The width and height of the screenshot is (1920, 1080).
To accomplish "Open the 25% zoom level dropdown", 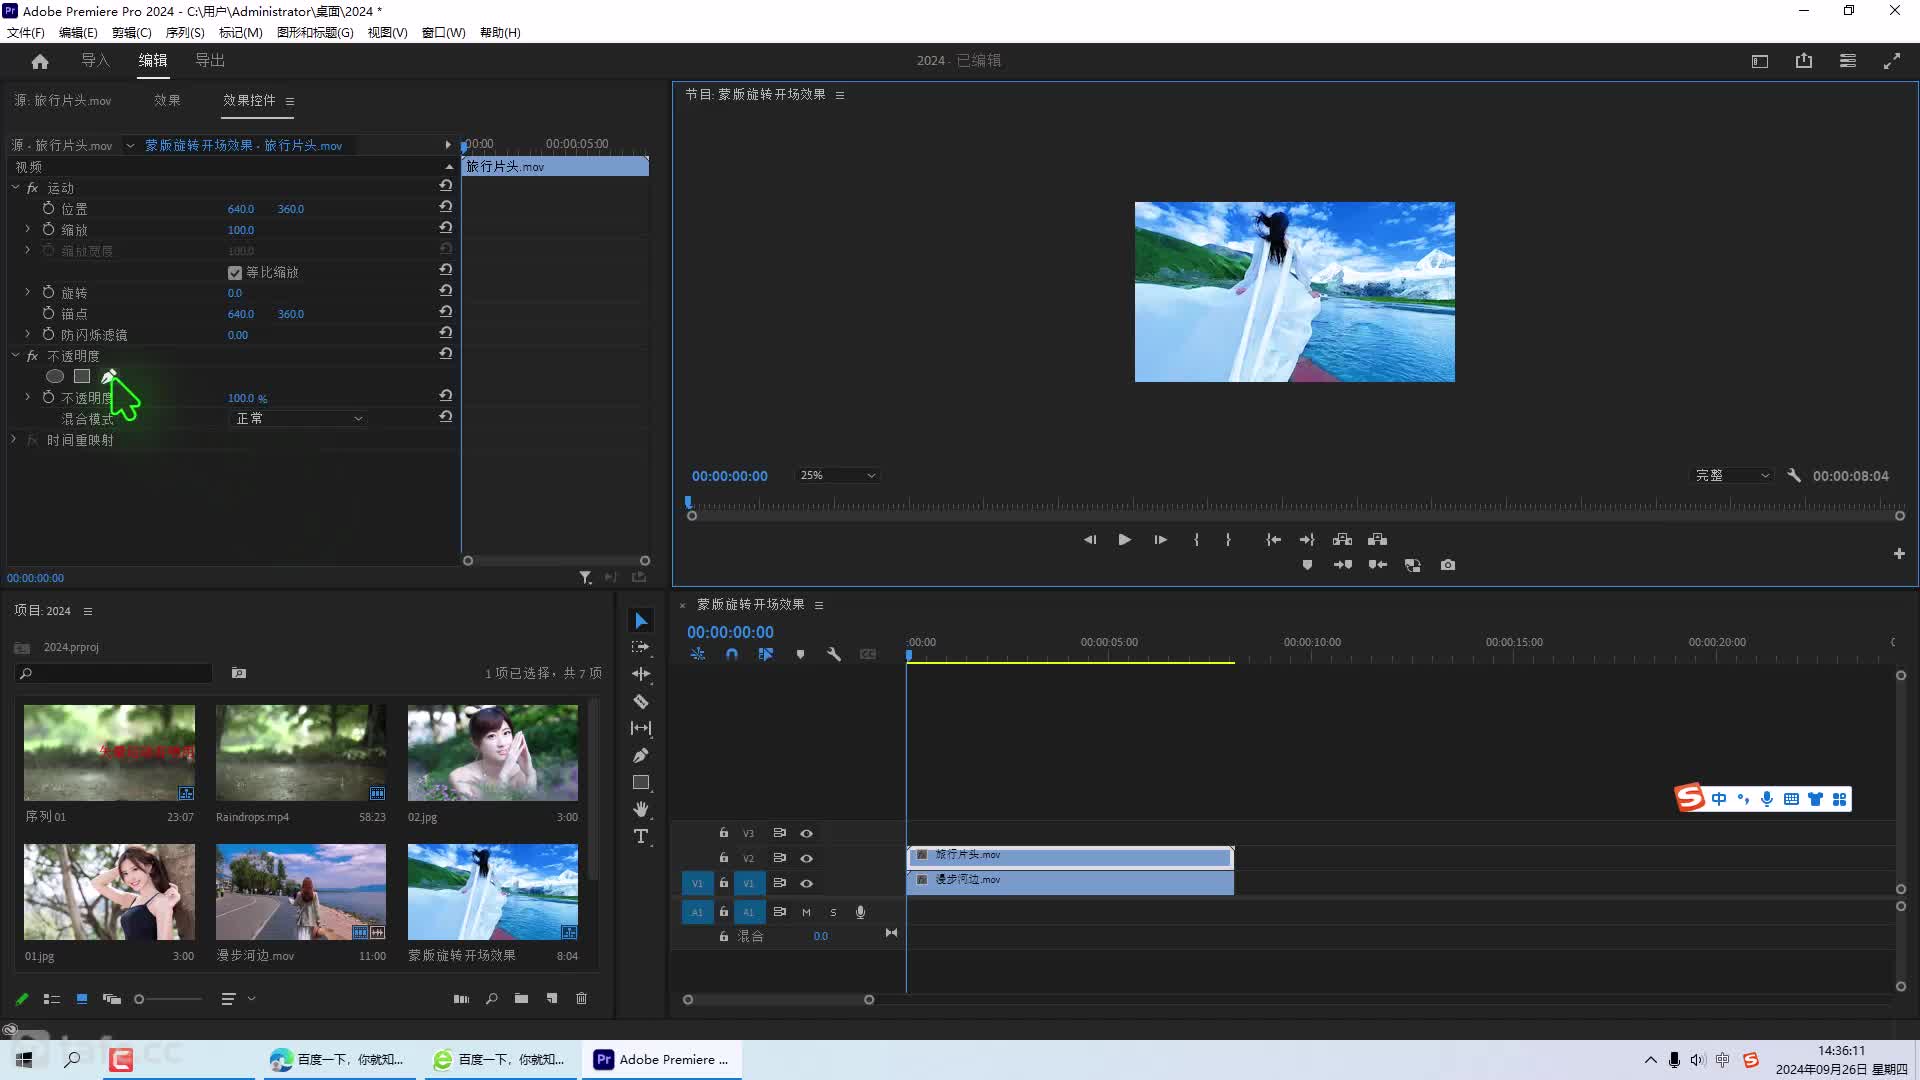I will pos(837,476).
